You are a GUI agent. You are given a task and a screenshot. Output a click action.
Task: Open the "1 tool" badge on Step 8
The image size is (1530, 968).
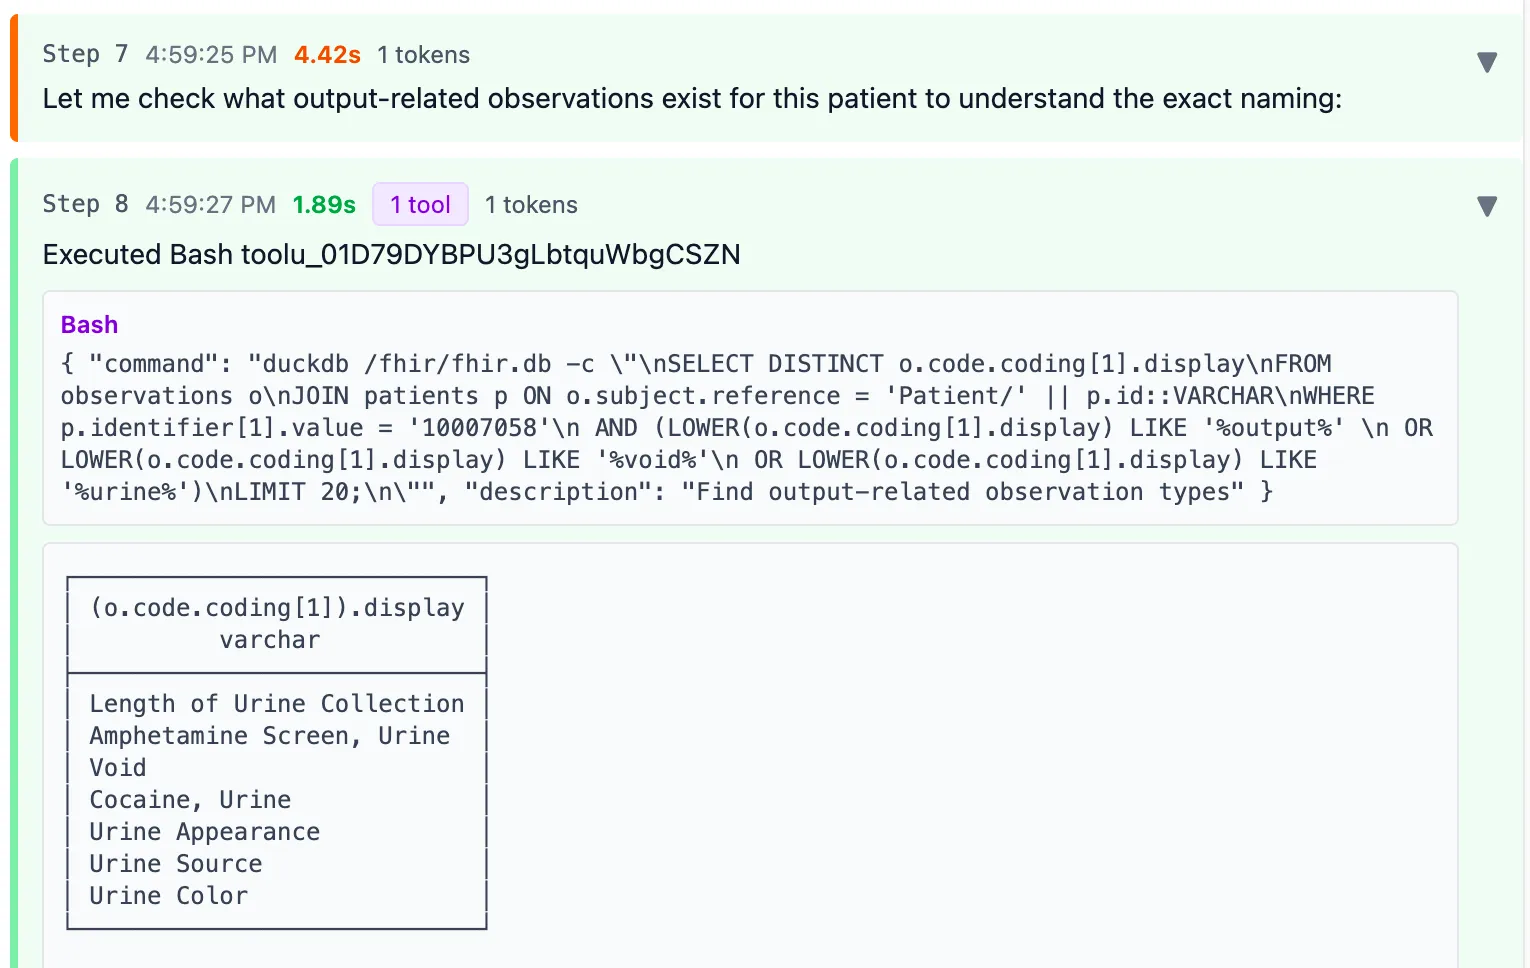pos(420,204)
